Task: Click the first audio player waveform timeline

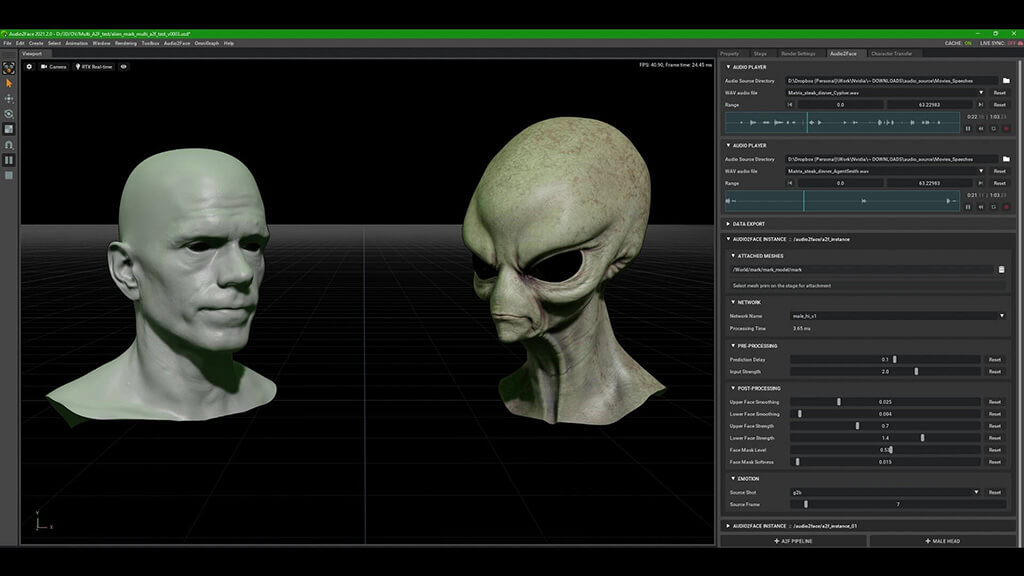Action: 842,123
